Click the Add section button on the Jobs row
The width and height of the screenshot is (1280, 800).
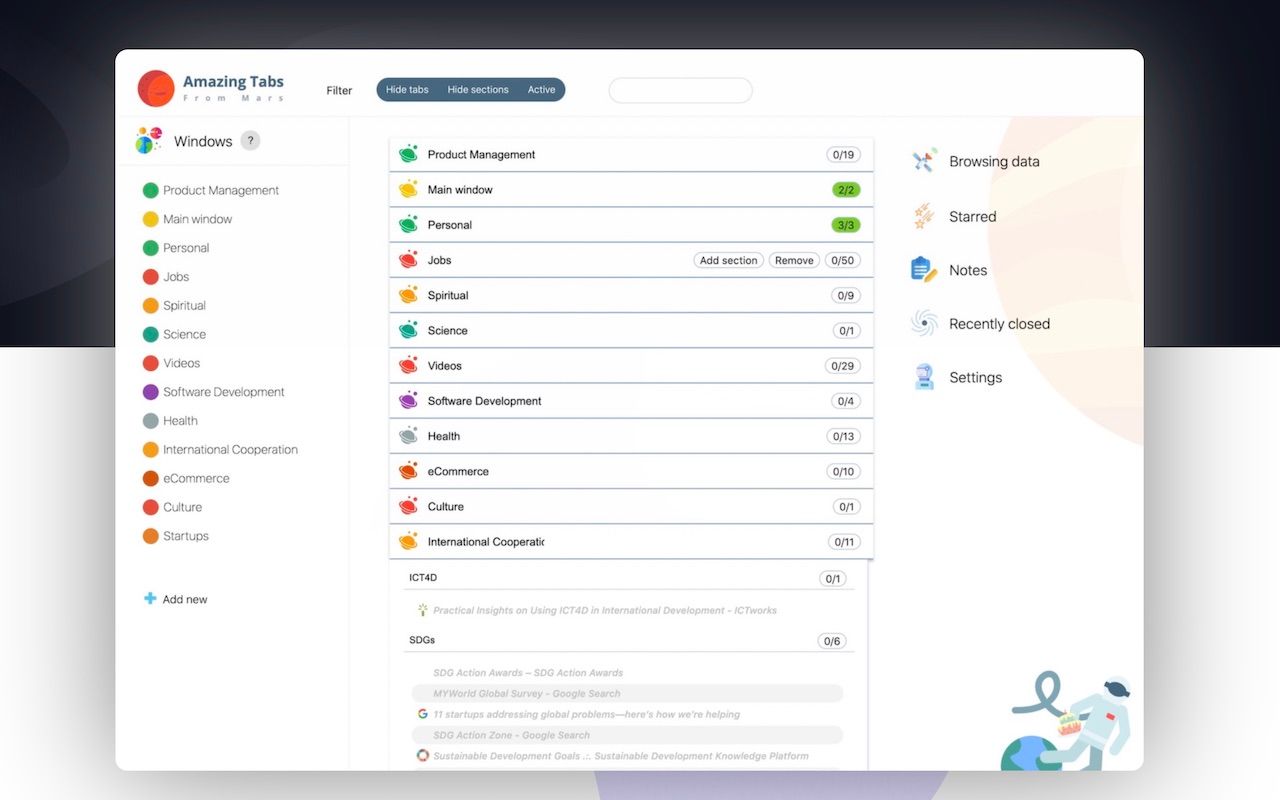point(728,260)
